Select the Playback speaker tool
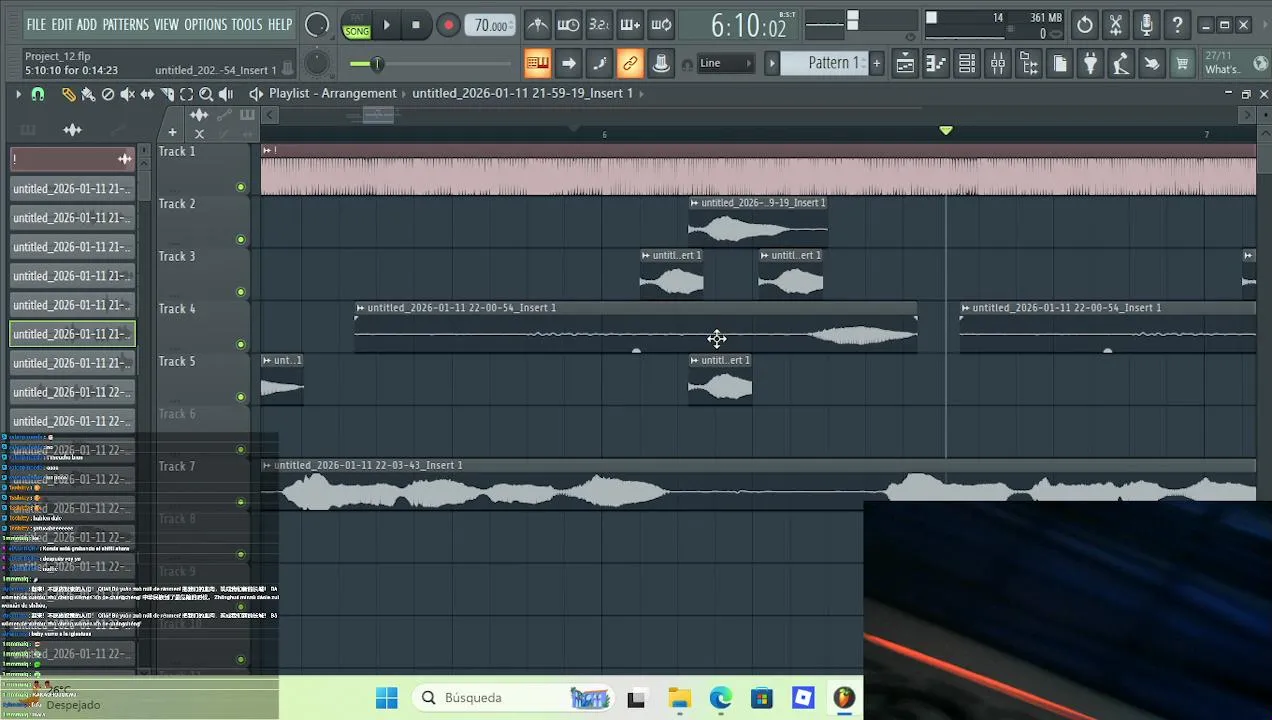The height and width of the screenshot is (720, 1272). coord(226,94)
